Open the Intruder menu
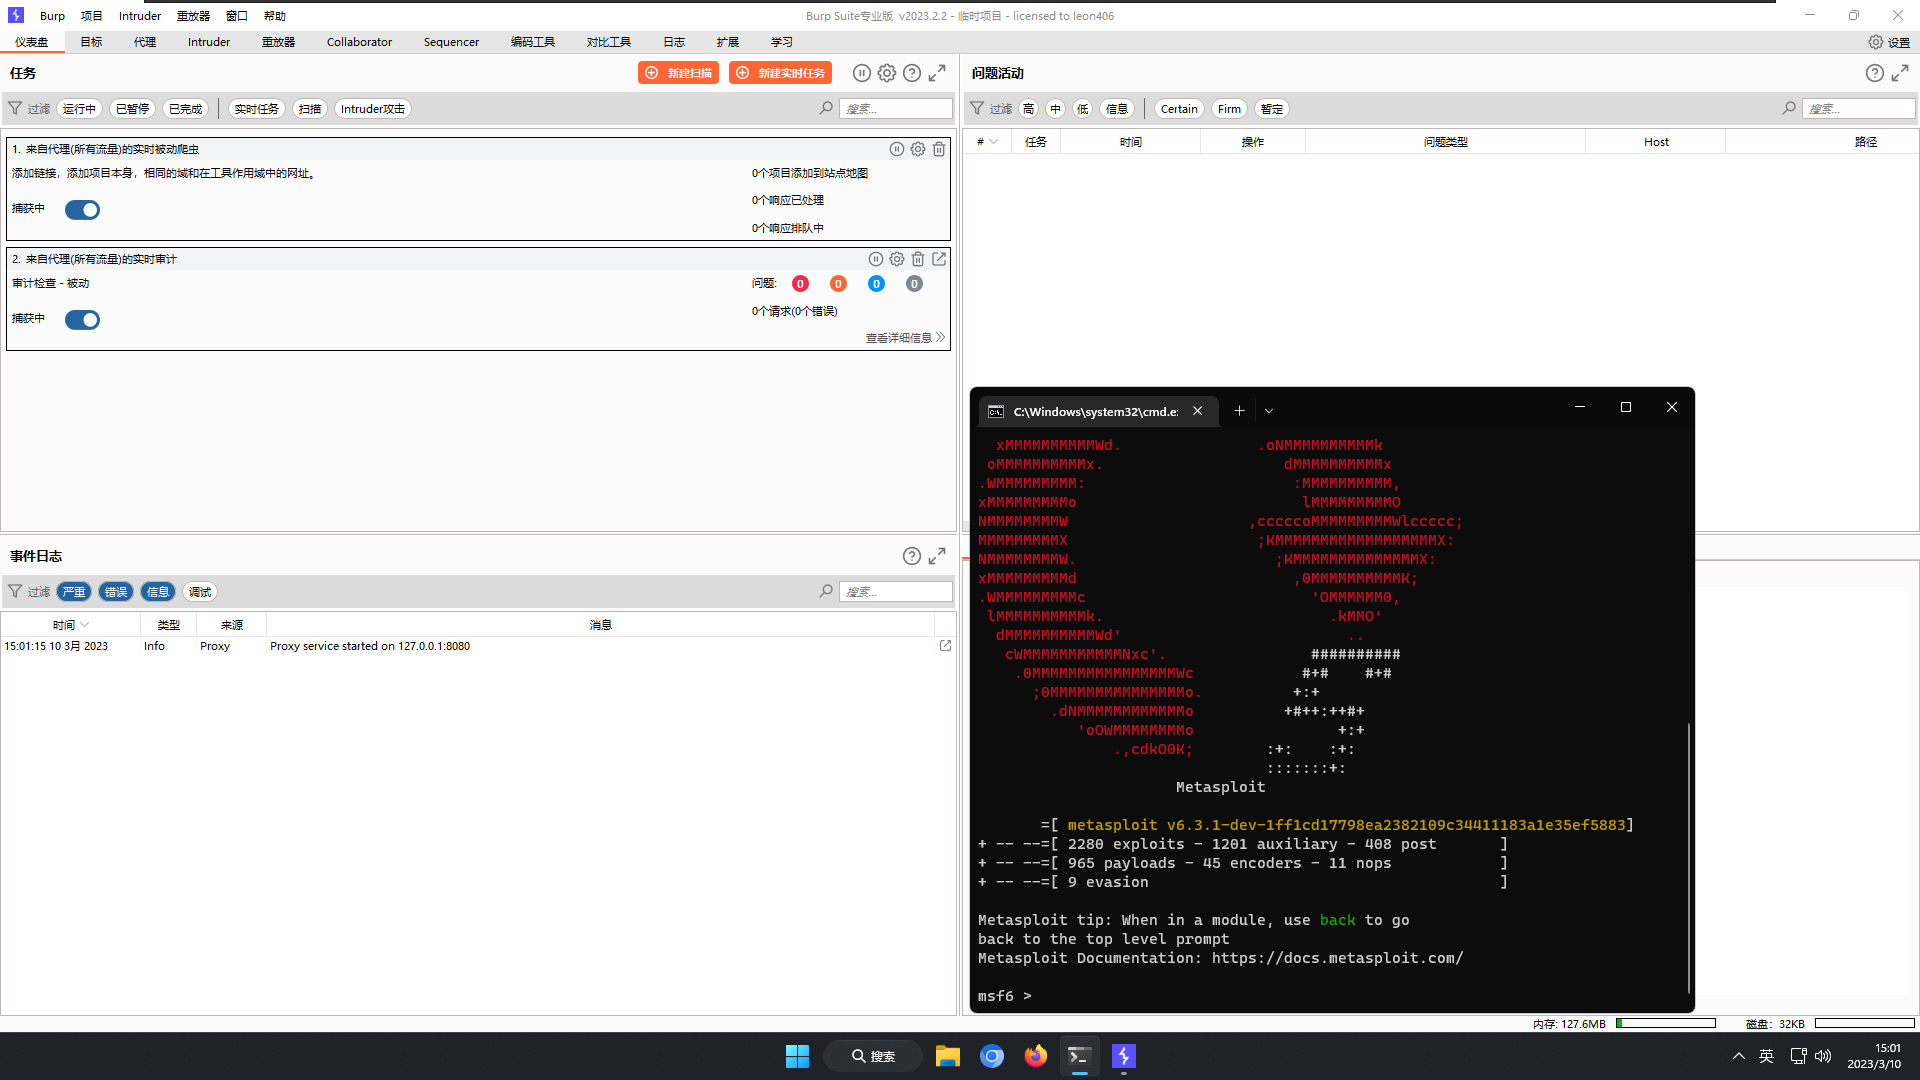1920x1080 pixels. pyautogui.click(x=139, y=15)
